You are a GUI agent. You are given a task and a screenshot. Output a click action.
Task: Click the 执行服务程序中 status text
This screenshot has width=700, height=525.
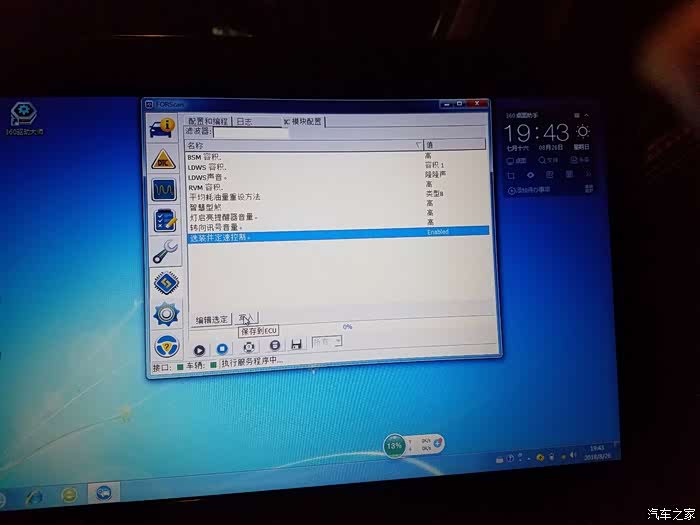[x=252, y=362]
